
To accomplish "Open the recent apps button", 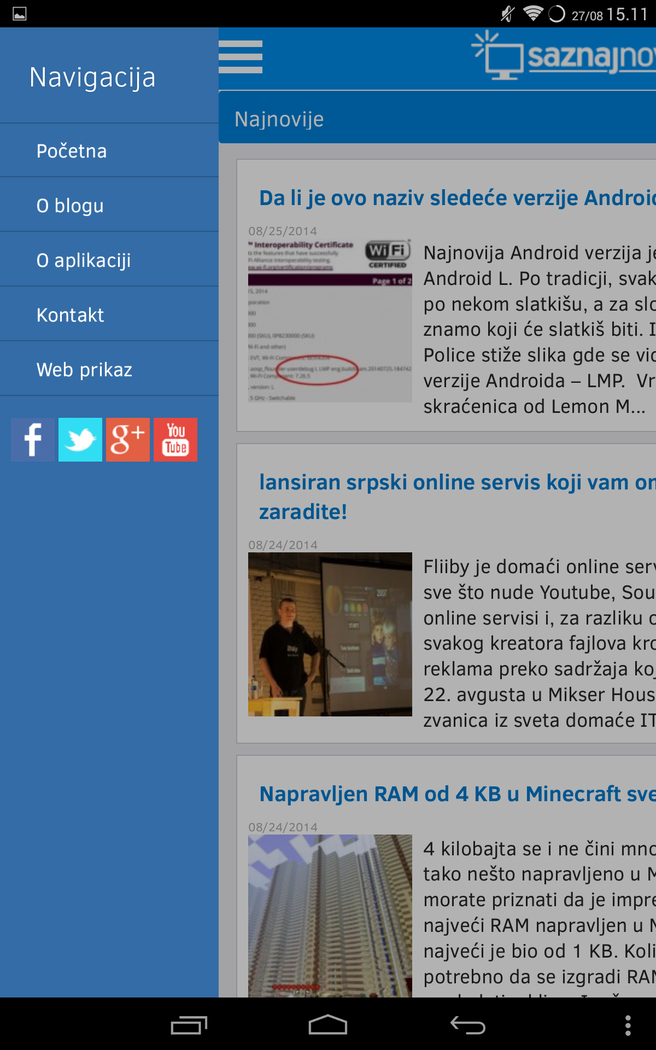I will click(x=189, y=1025).
